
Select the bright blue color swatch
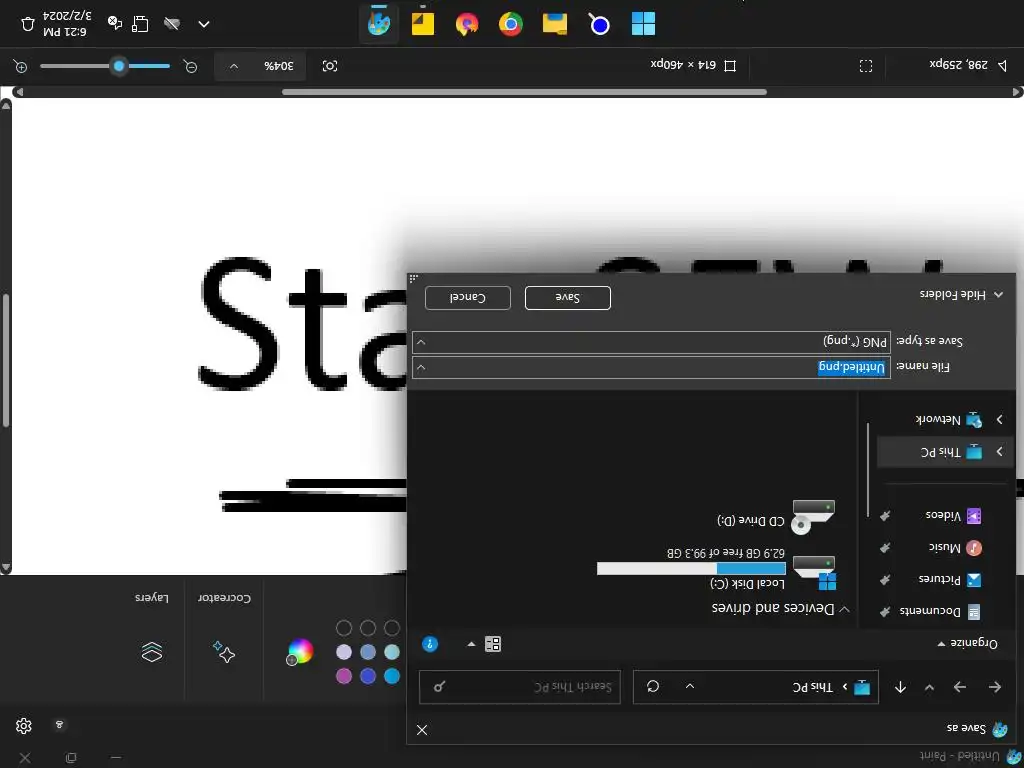(x=392, y=676)
